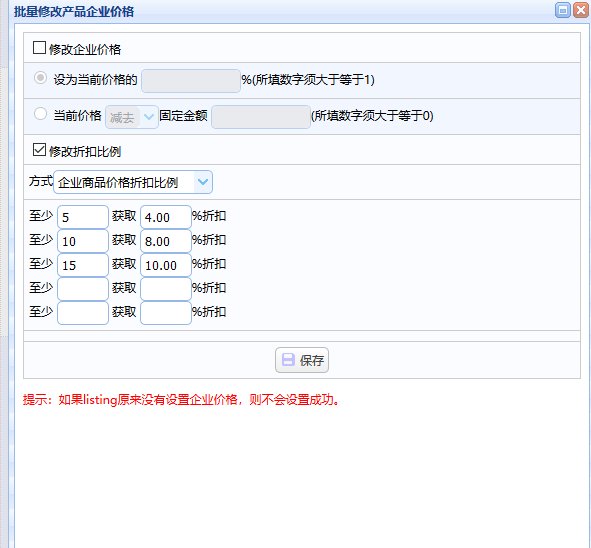
Task: Click the 修改企业价格 label text
Action: (x=85, y=50)
